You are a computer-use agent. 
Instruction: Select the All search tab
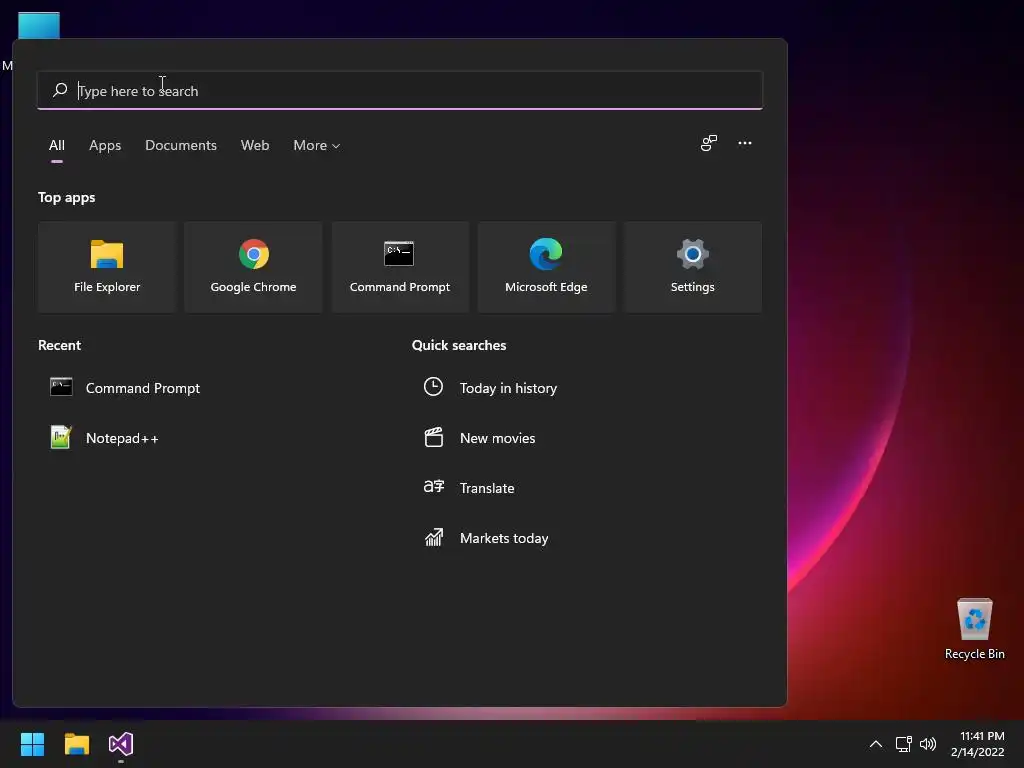pos(57,146)
